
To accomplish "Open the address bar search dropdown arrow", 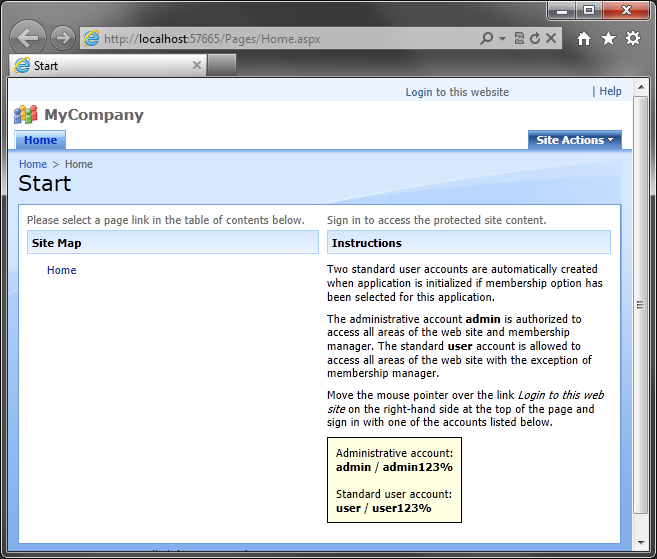I will pyautogui.click(x=502, y=39).
